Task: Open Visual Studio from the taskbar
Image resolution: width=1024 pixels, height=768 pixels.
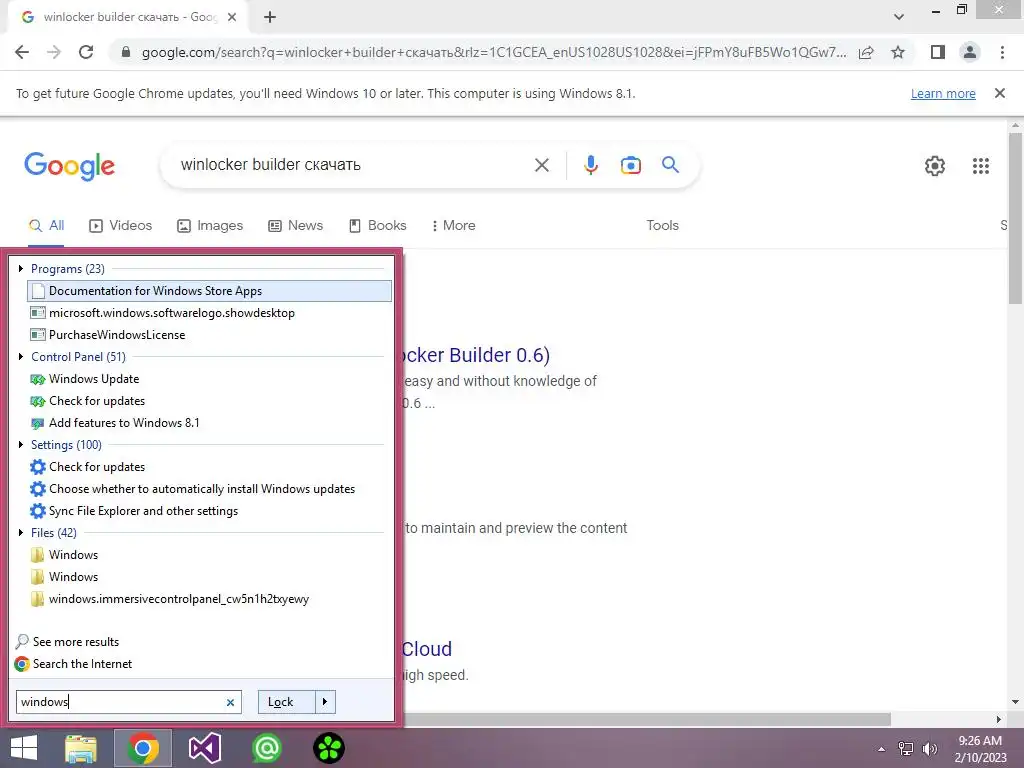Action: click(x=204, y=748)
